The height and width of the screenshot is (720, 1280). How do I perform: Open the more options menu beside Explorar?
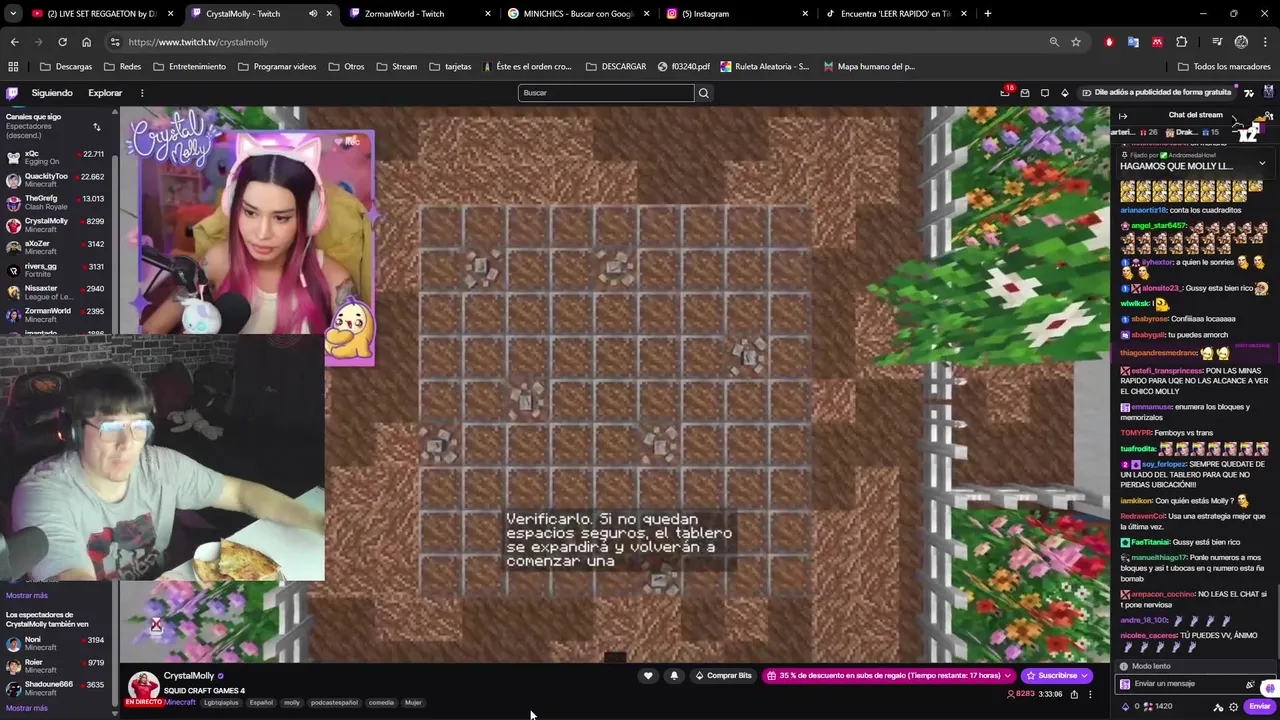[x=142, y=93]
